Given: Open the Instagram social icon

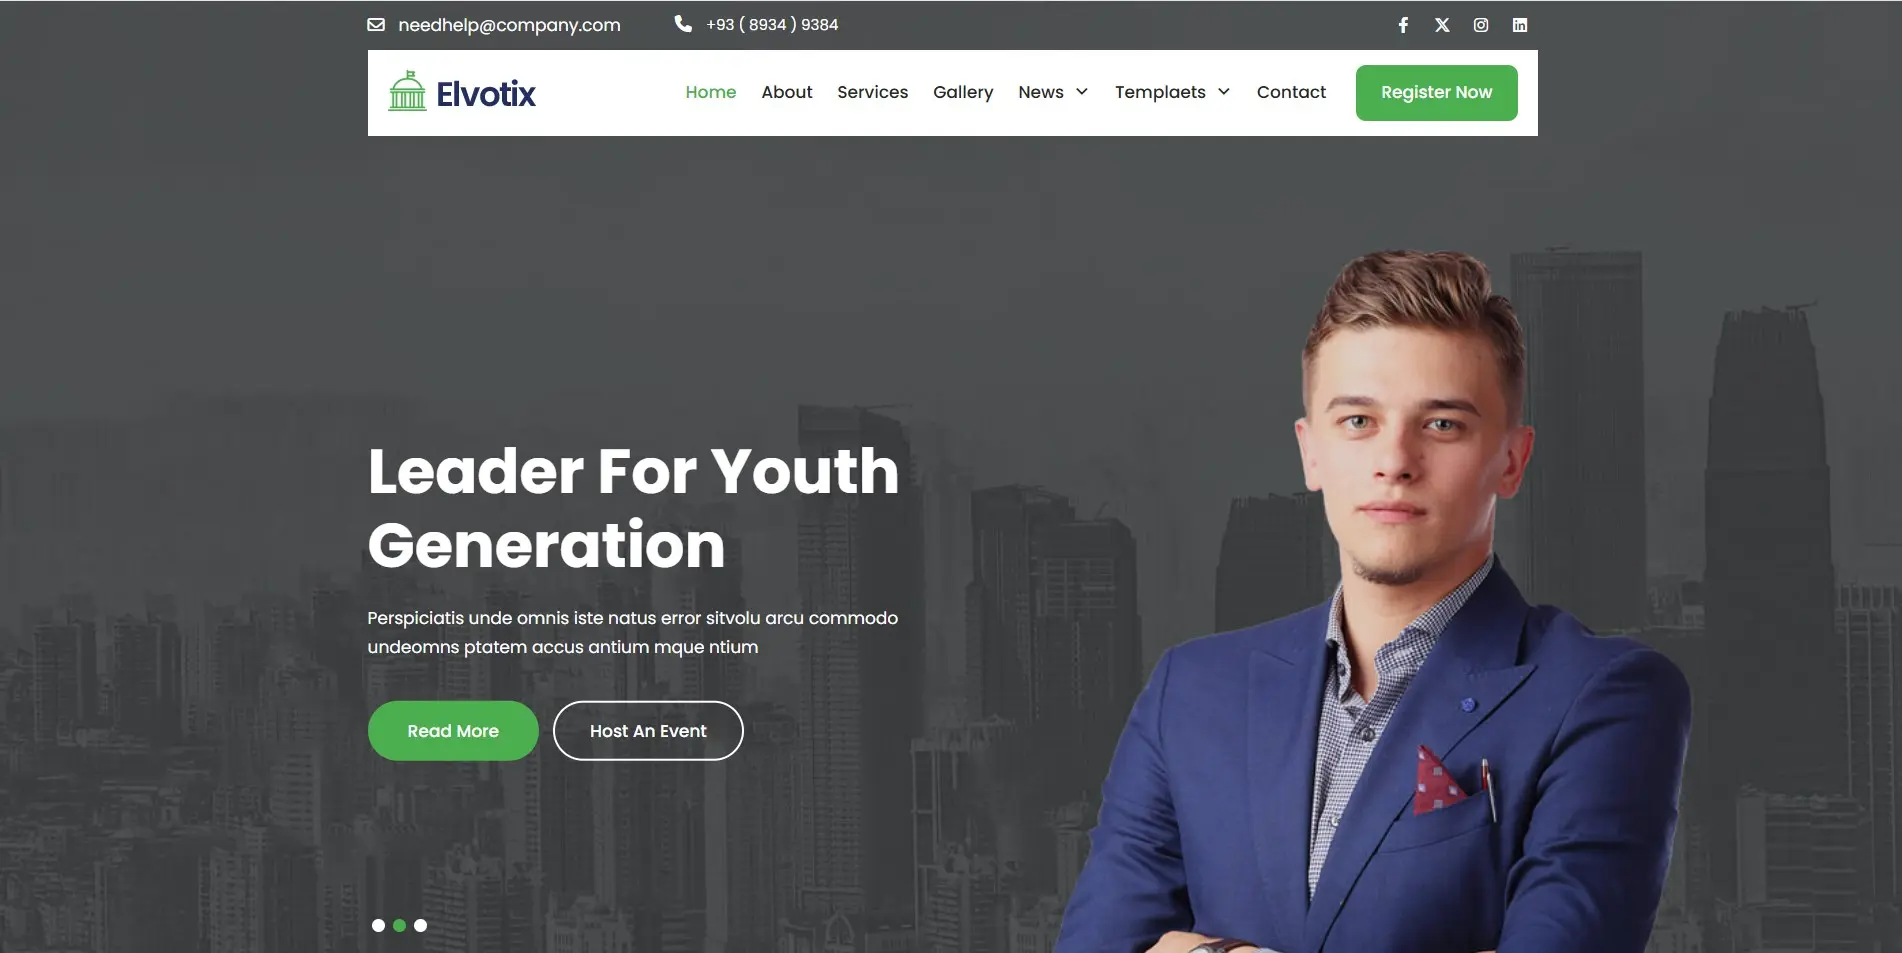Looking at the screenshot, I should pos(1481,25).
